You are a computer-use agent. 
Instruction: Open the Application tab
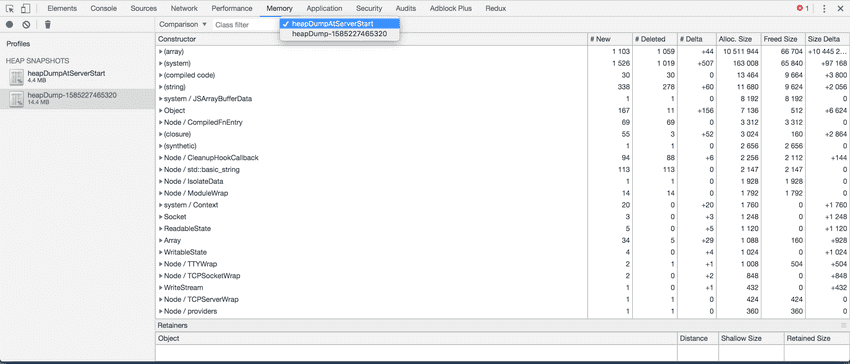(x=324, y=9)
